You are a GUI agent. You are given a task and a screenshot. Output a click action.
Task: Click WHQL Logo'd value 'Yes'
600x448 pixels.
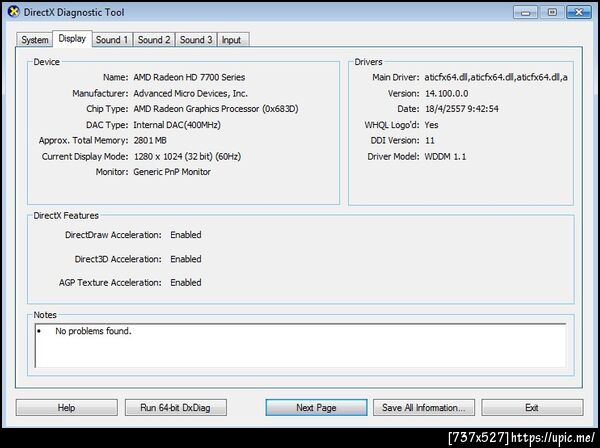coord(432,125)
